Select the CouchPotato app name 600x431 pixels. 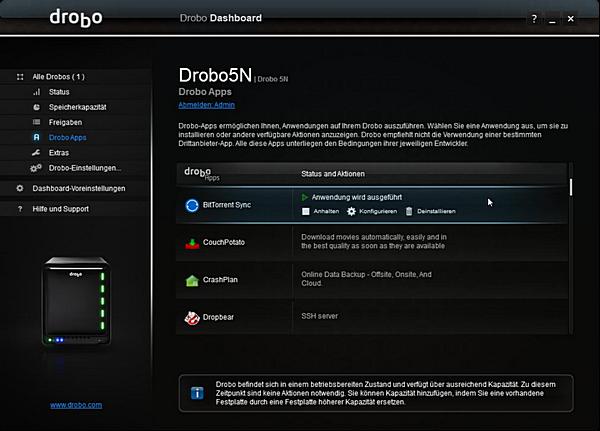click(224, 242)
